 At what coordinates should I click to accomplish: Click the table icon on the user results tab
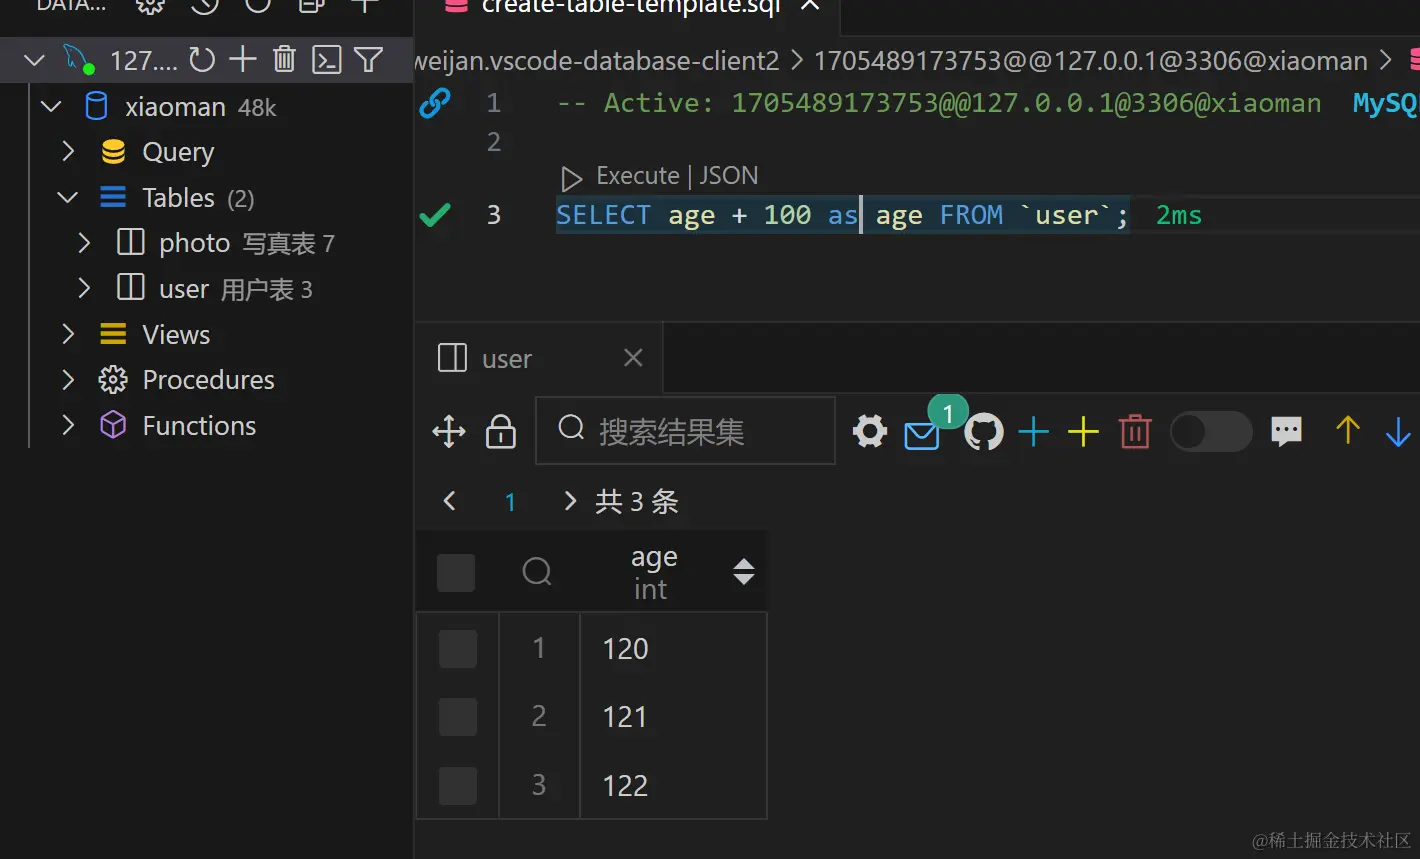453,358
